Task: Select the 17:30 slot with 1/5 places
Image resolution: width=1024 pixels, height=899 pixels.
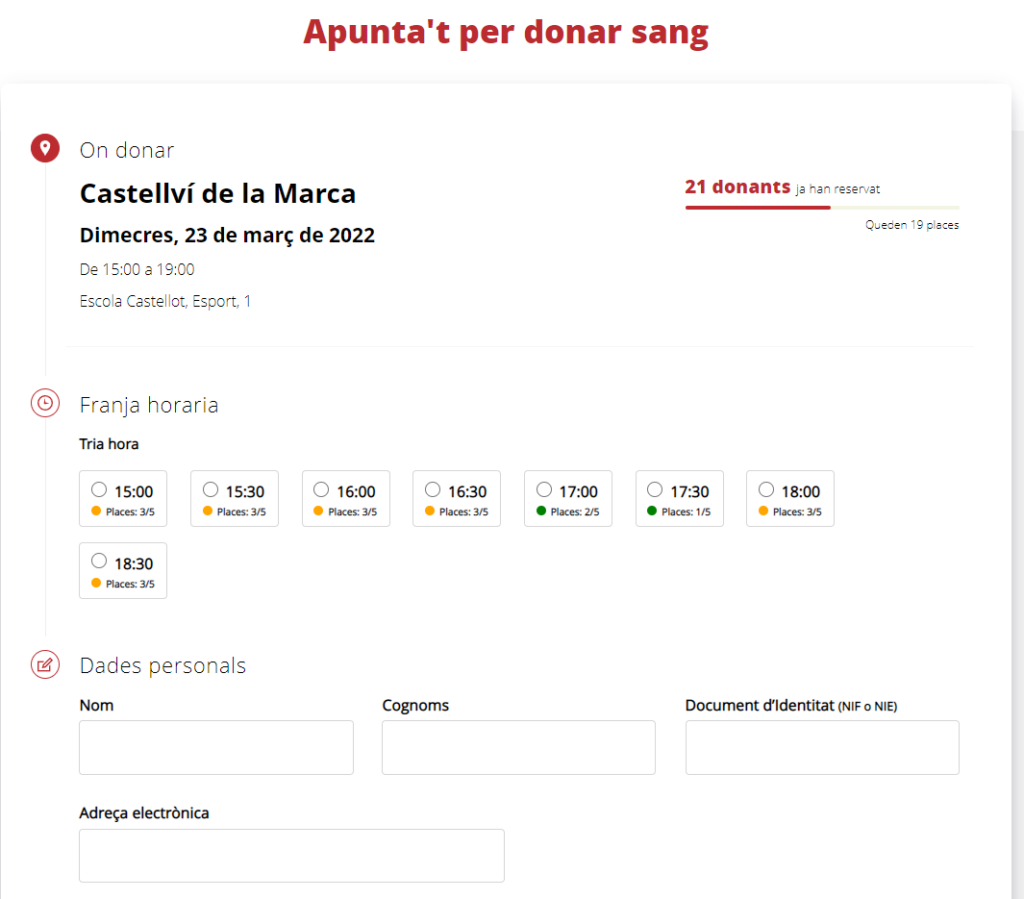Action: (x=654, y=490)
